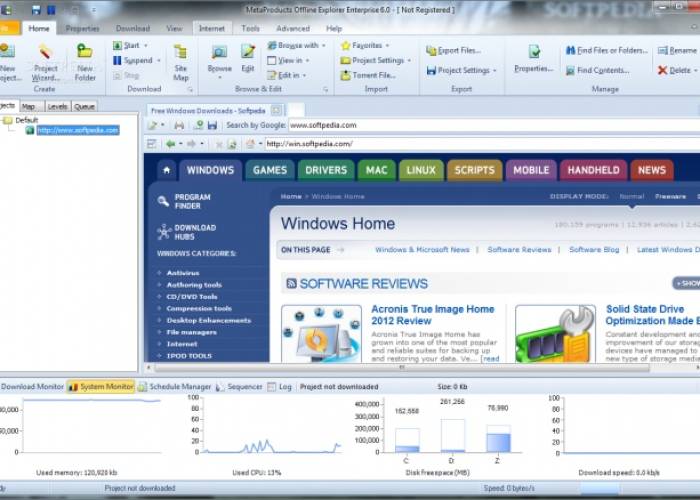The image size is (700, 500).
Task: Select the softpedia.com project in tree
Action: [x=78, y=130]
